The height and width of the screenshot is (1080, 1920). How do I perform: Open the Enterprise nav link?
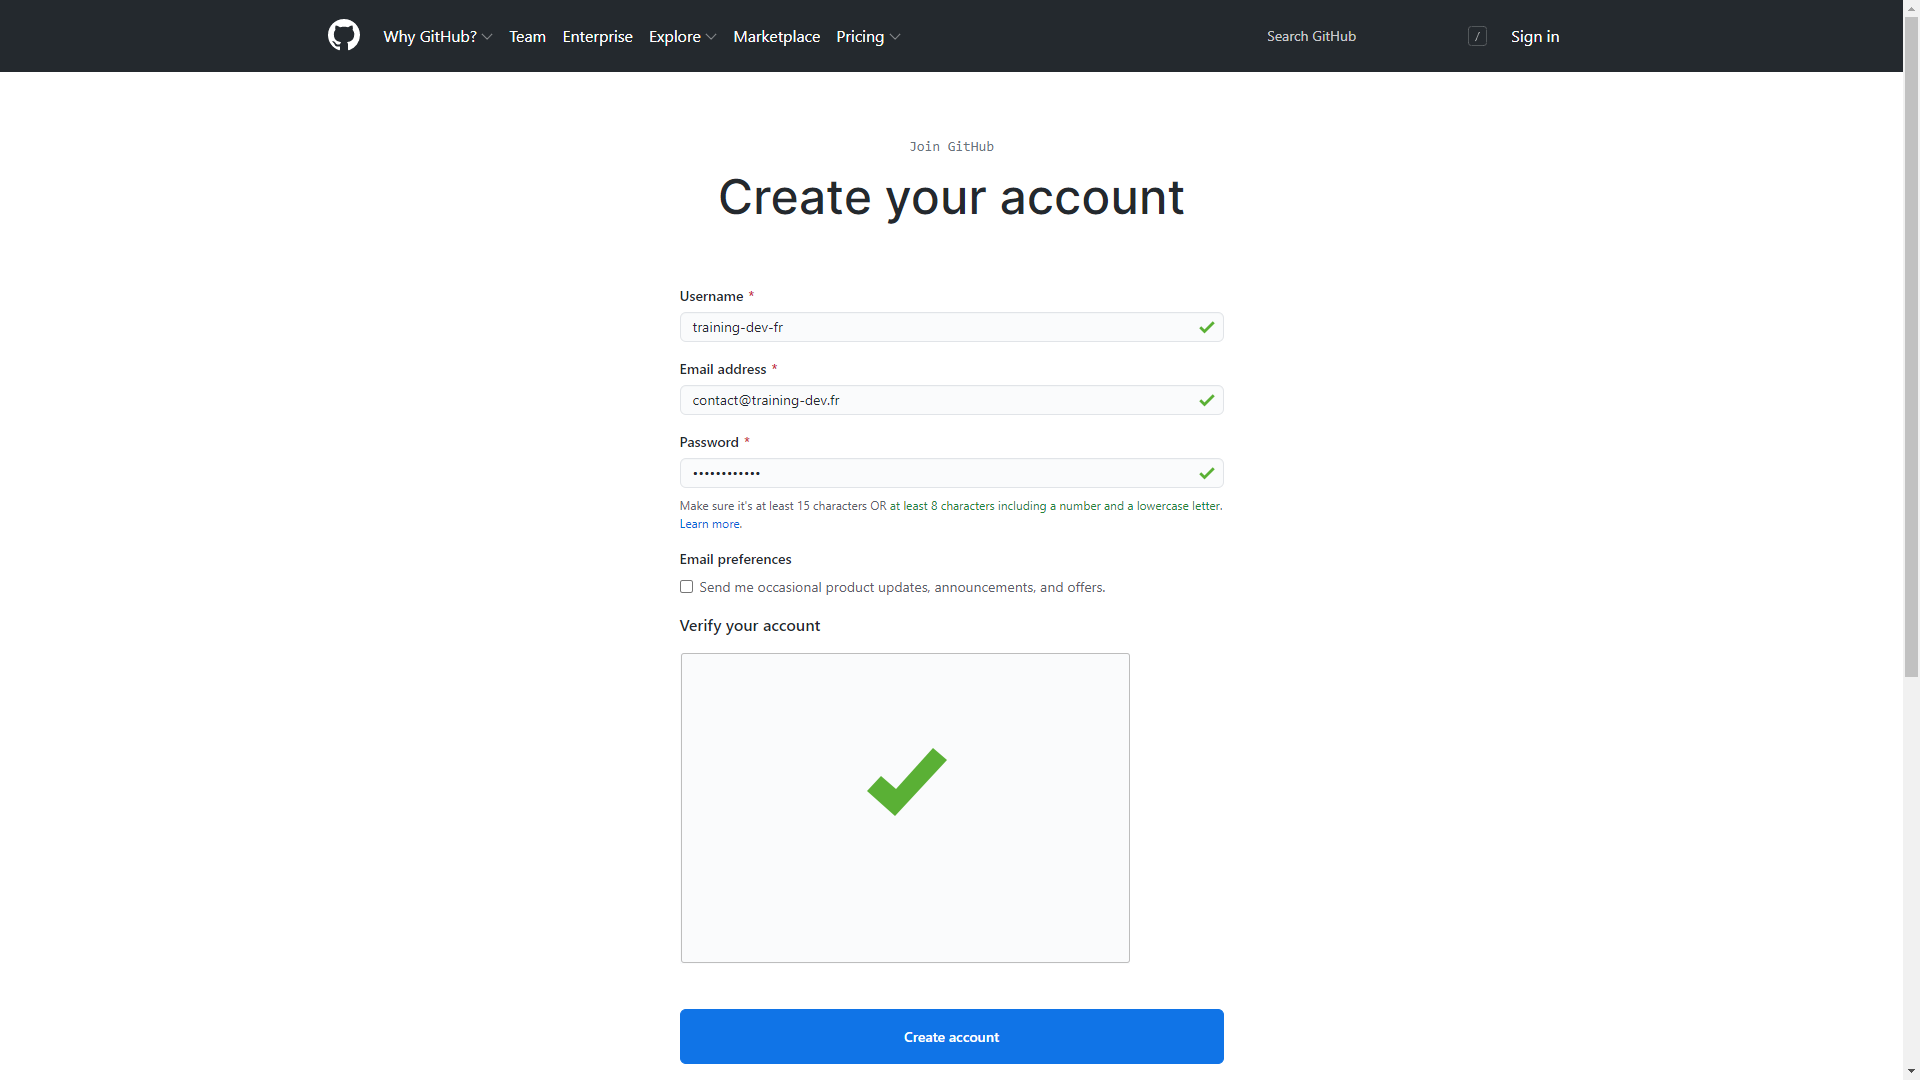point(597,36)
